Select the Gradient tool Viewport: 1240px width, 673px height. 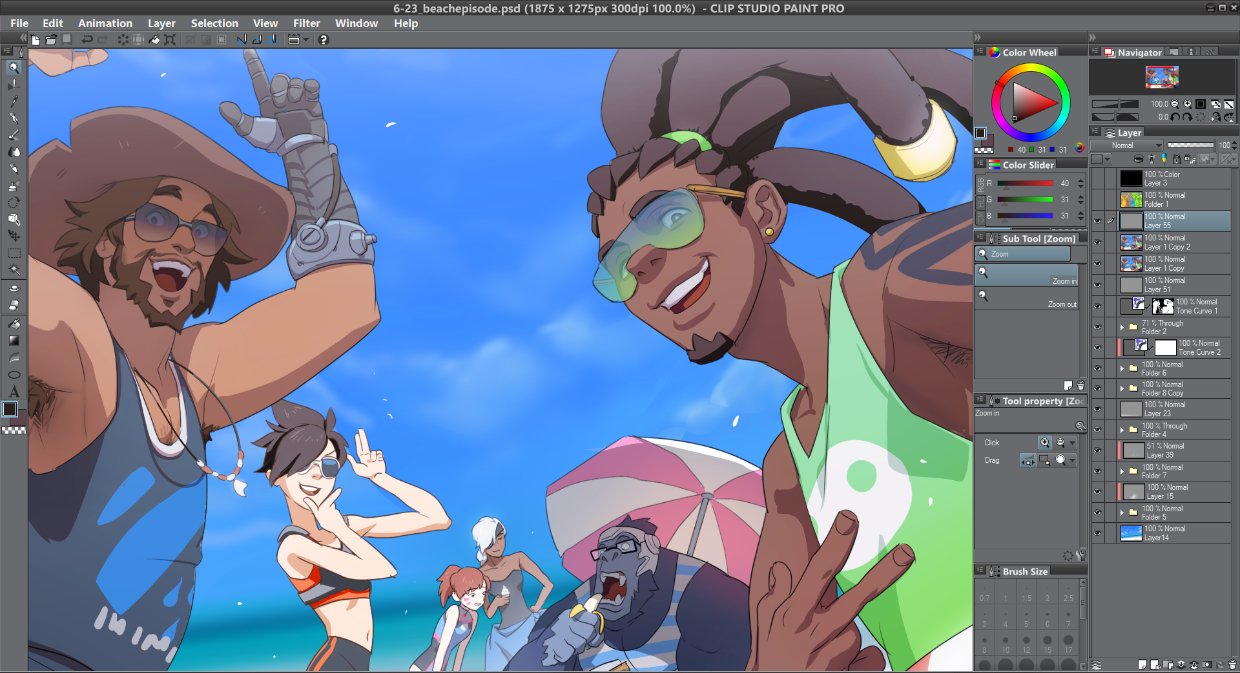(x=14, y=340)
